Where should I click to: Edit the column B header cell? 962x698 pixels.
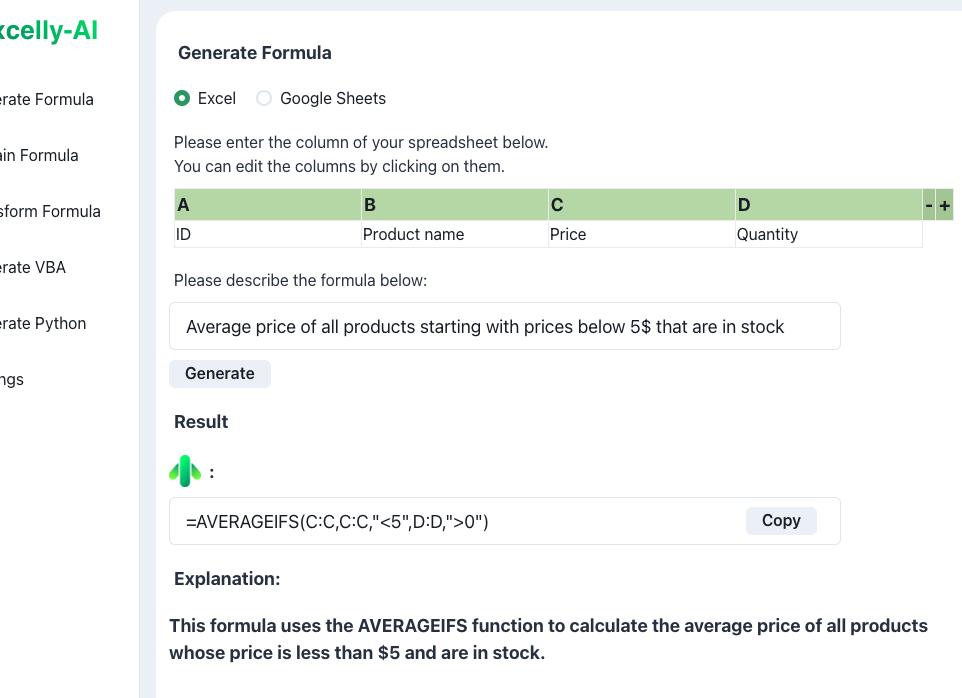[x=454, y=205]
